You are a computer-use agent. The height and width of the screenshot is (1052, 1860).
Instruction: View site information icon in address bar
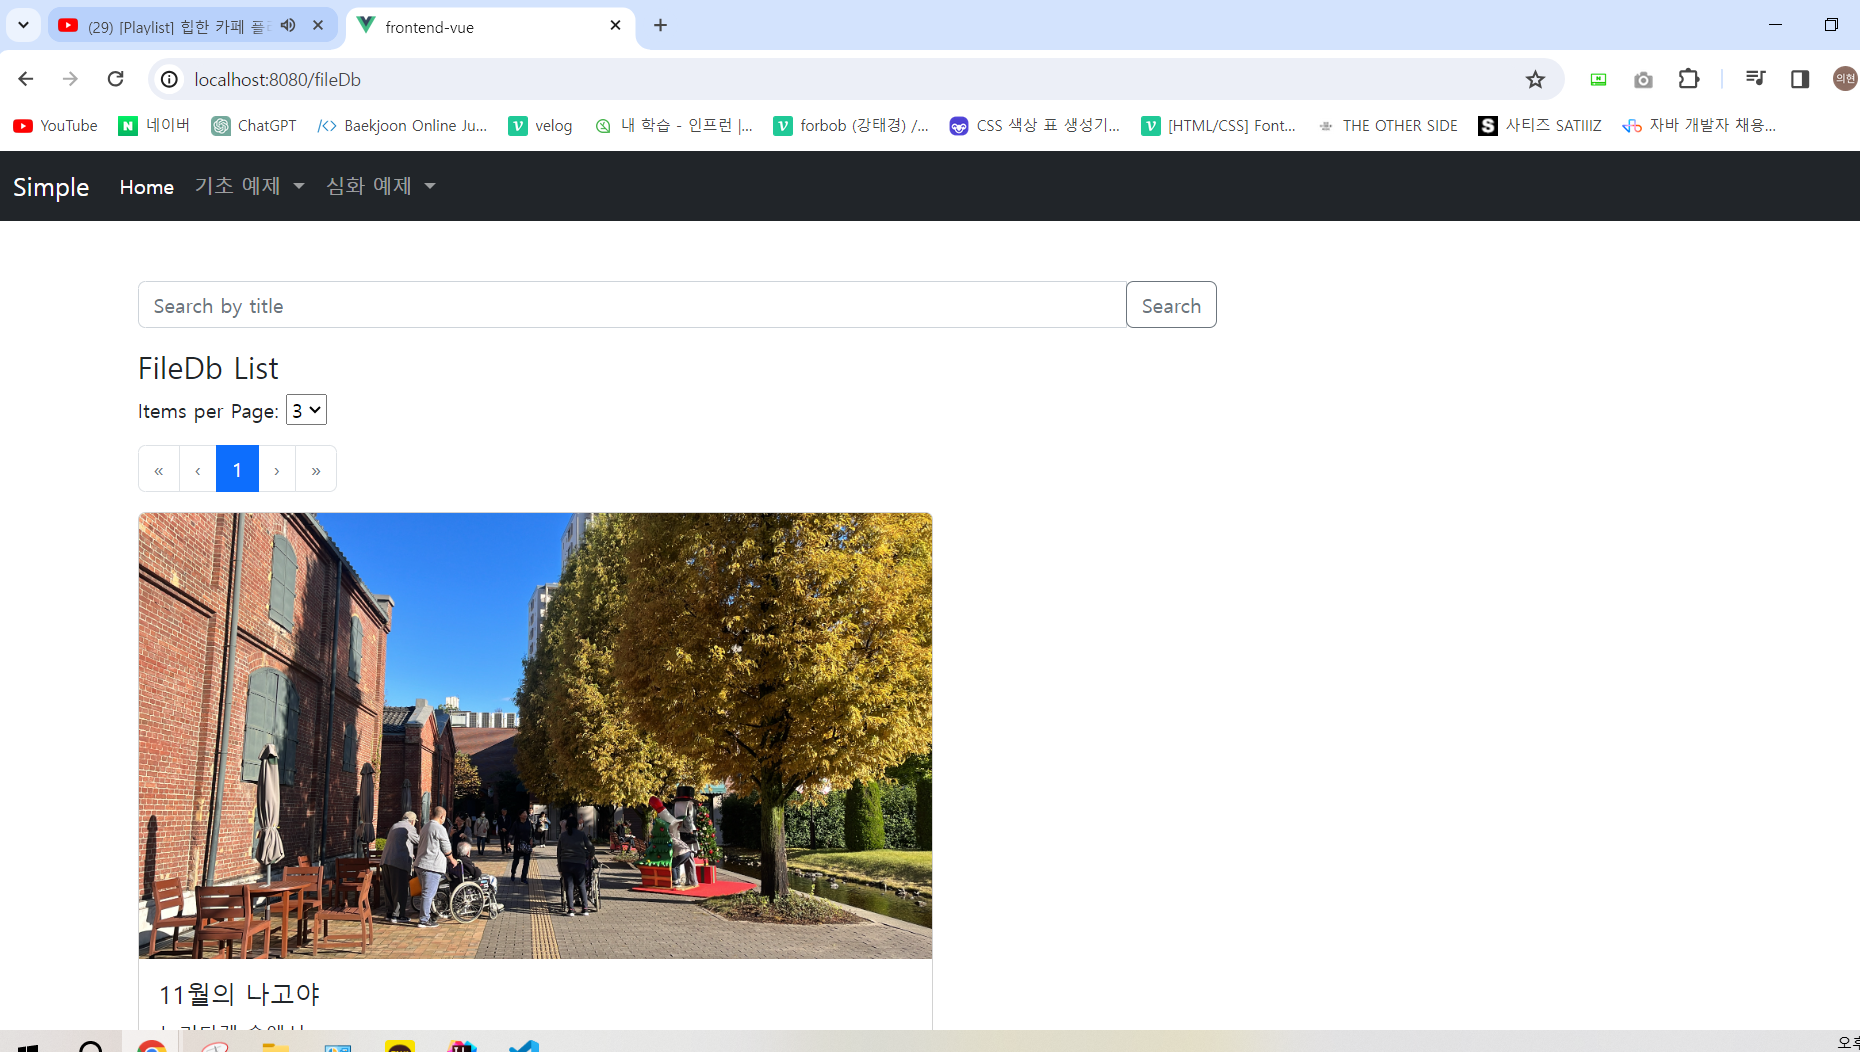coord(170,79)
